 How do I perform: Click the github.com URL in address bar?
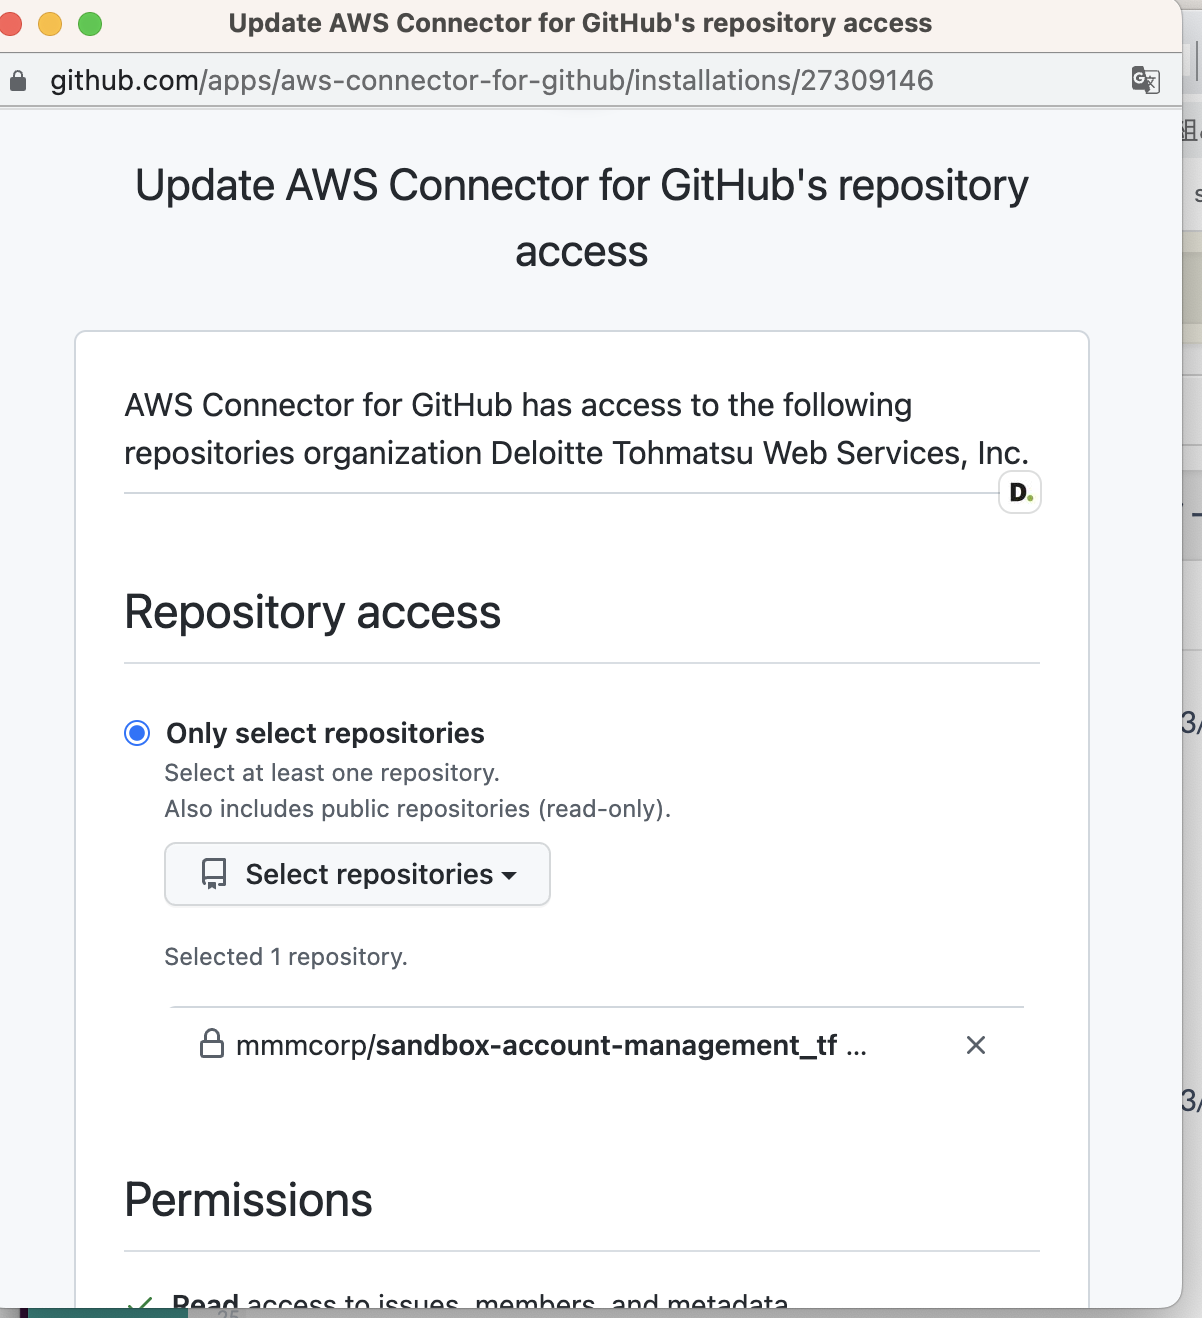click(492, 80)
